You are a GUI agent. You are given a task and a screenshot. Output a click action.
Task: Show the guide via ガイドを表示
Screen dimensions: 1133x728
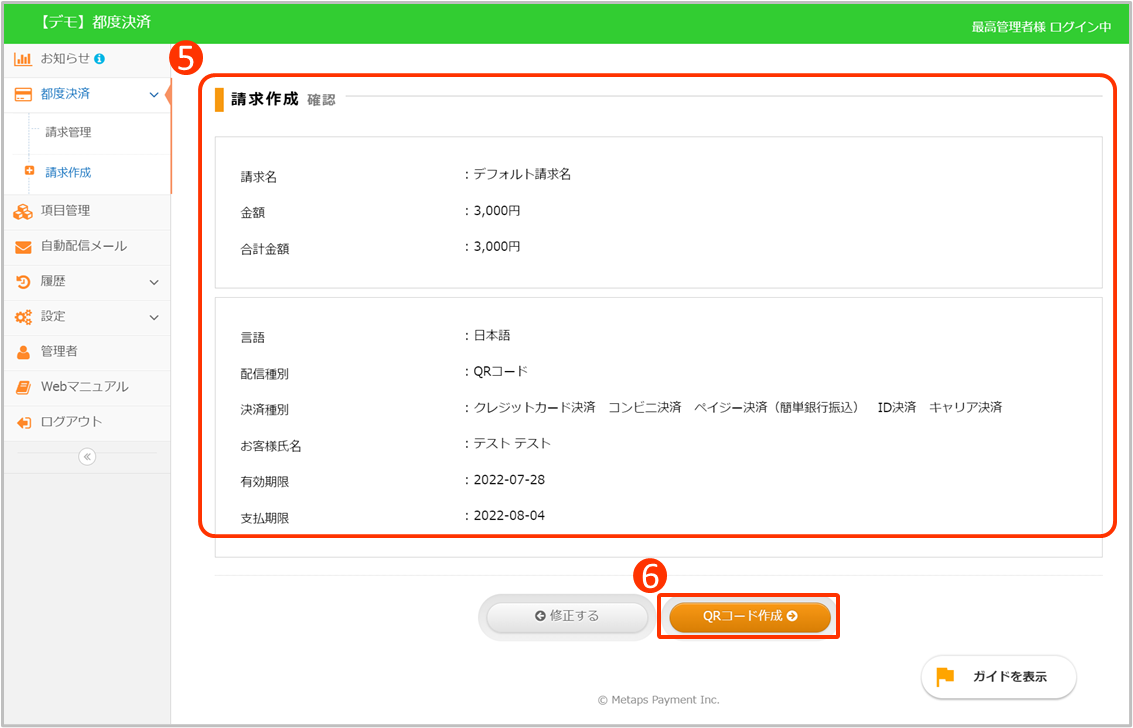pyautogui.click(x=998, y=677)
